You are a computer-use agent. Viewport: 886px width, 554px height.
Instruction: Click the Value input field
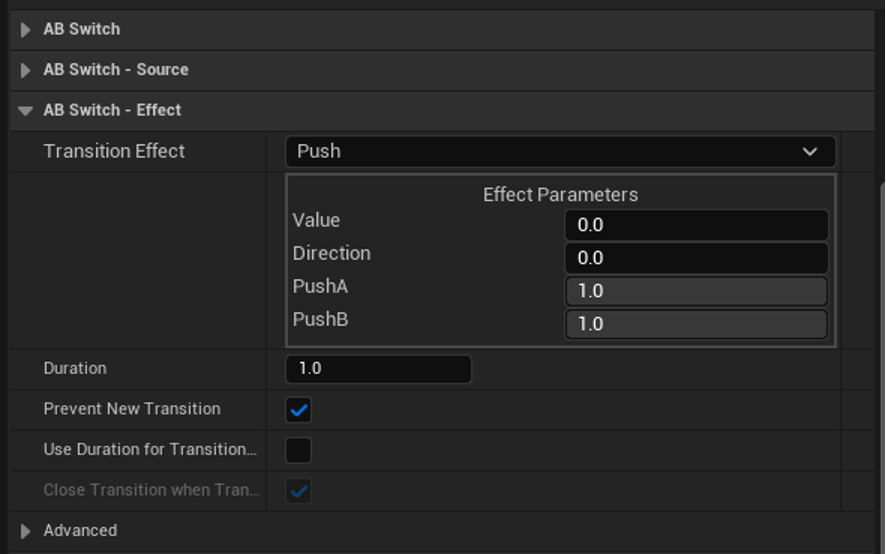tap(696, 225)
